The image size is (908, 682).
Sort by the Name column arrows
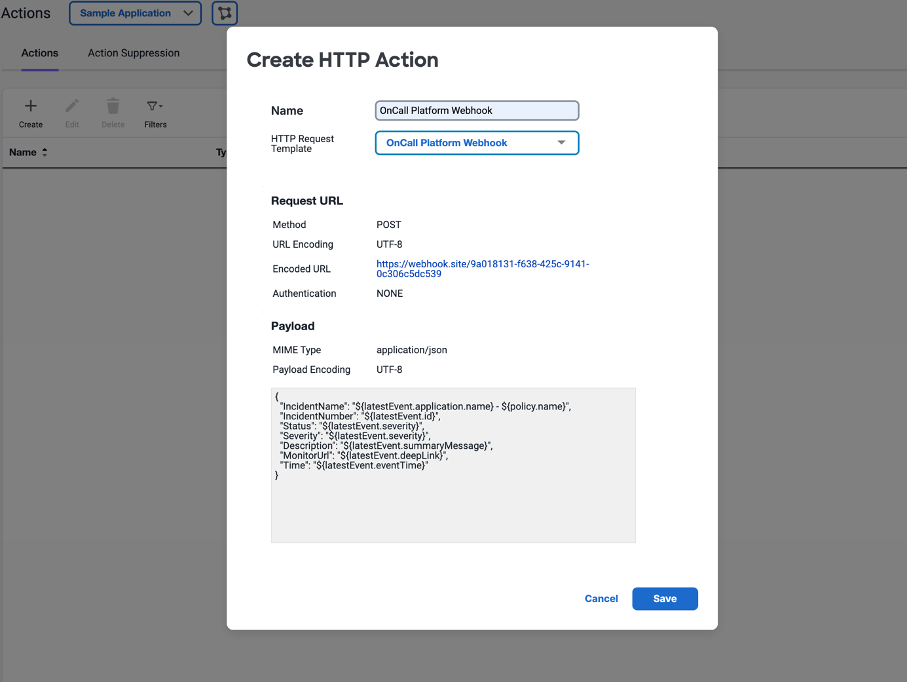click(45, 153)
